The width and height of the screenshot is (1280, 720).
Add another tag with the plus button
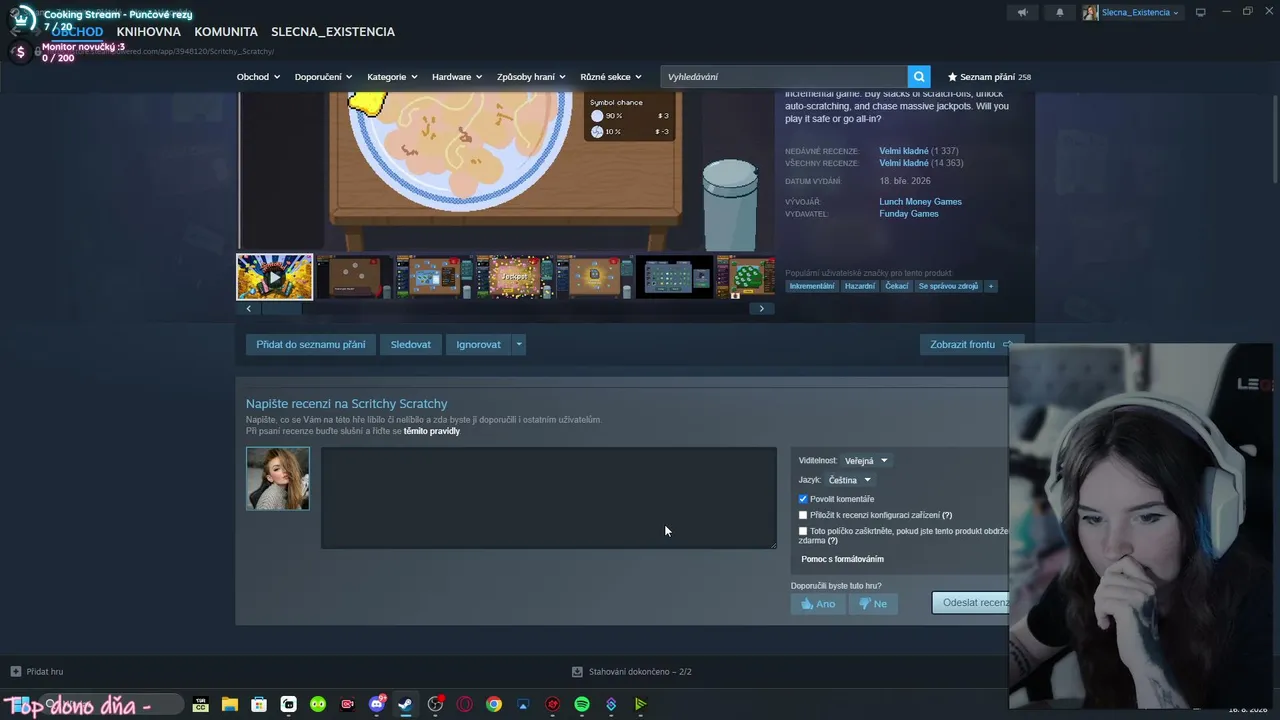click(991, 286)
